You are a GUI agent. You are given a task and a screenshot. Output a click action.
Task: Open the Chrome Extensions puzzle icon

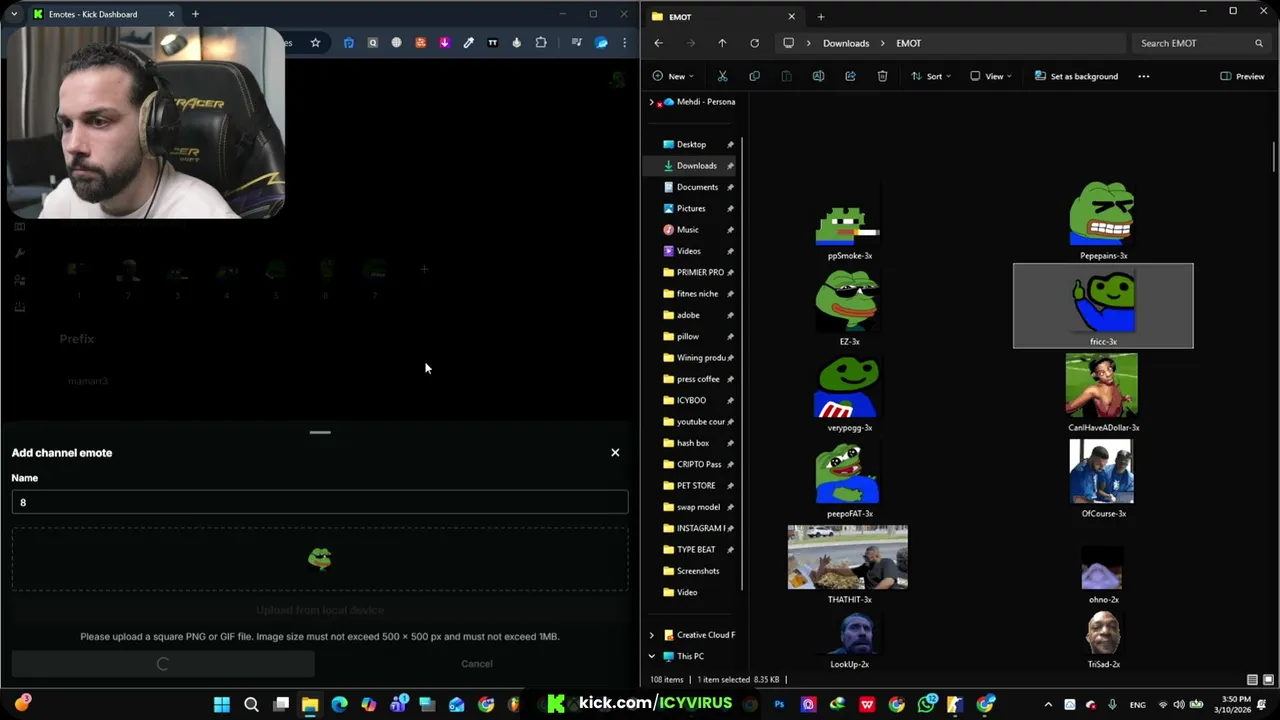541,43
